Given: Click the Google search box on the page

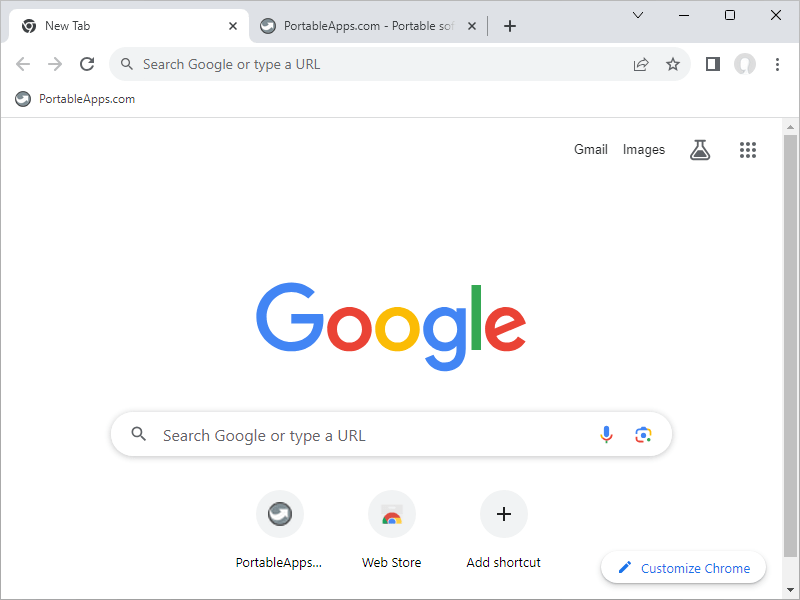Looking at the screenshot, I should click(370, 435).
